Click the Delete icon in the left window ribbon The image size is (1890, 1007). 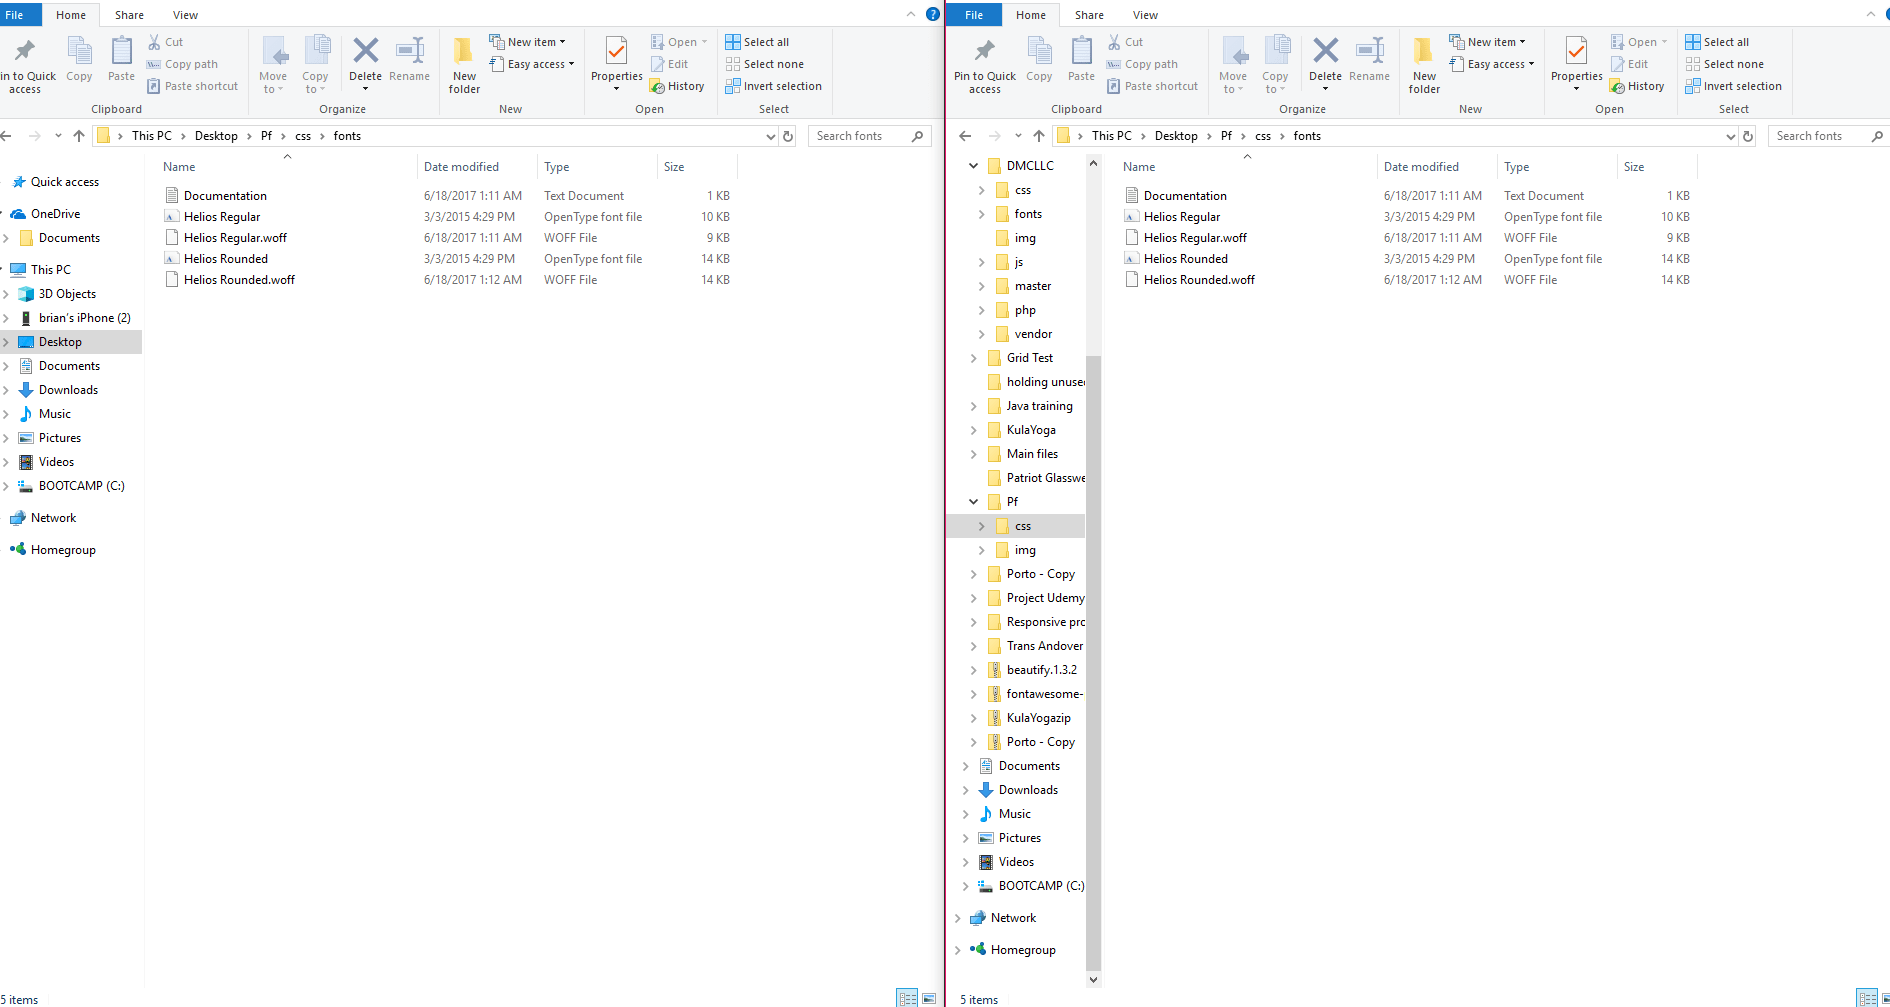365,50
